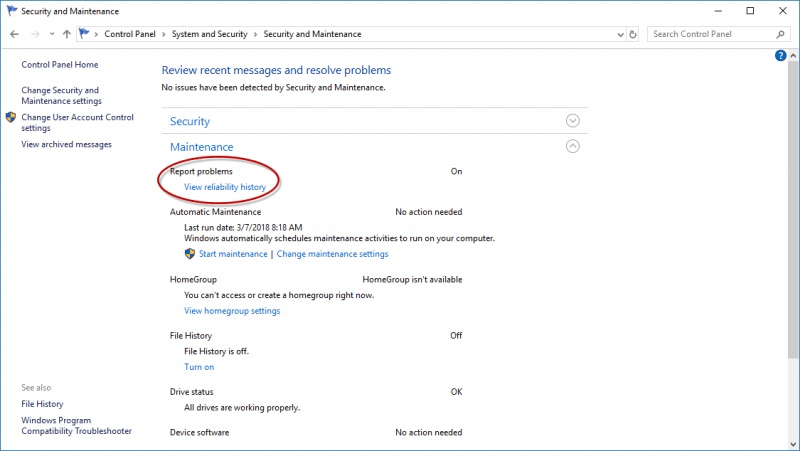Click 'Device software' label
The image size is (800, 451).
(x=199, y=433)
